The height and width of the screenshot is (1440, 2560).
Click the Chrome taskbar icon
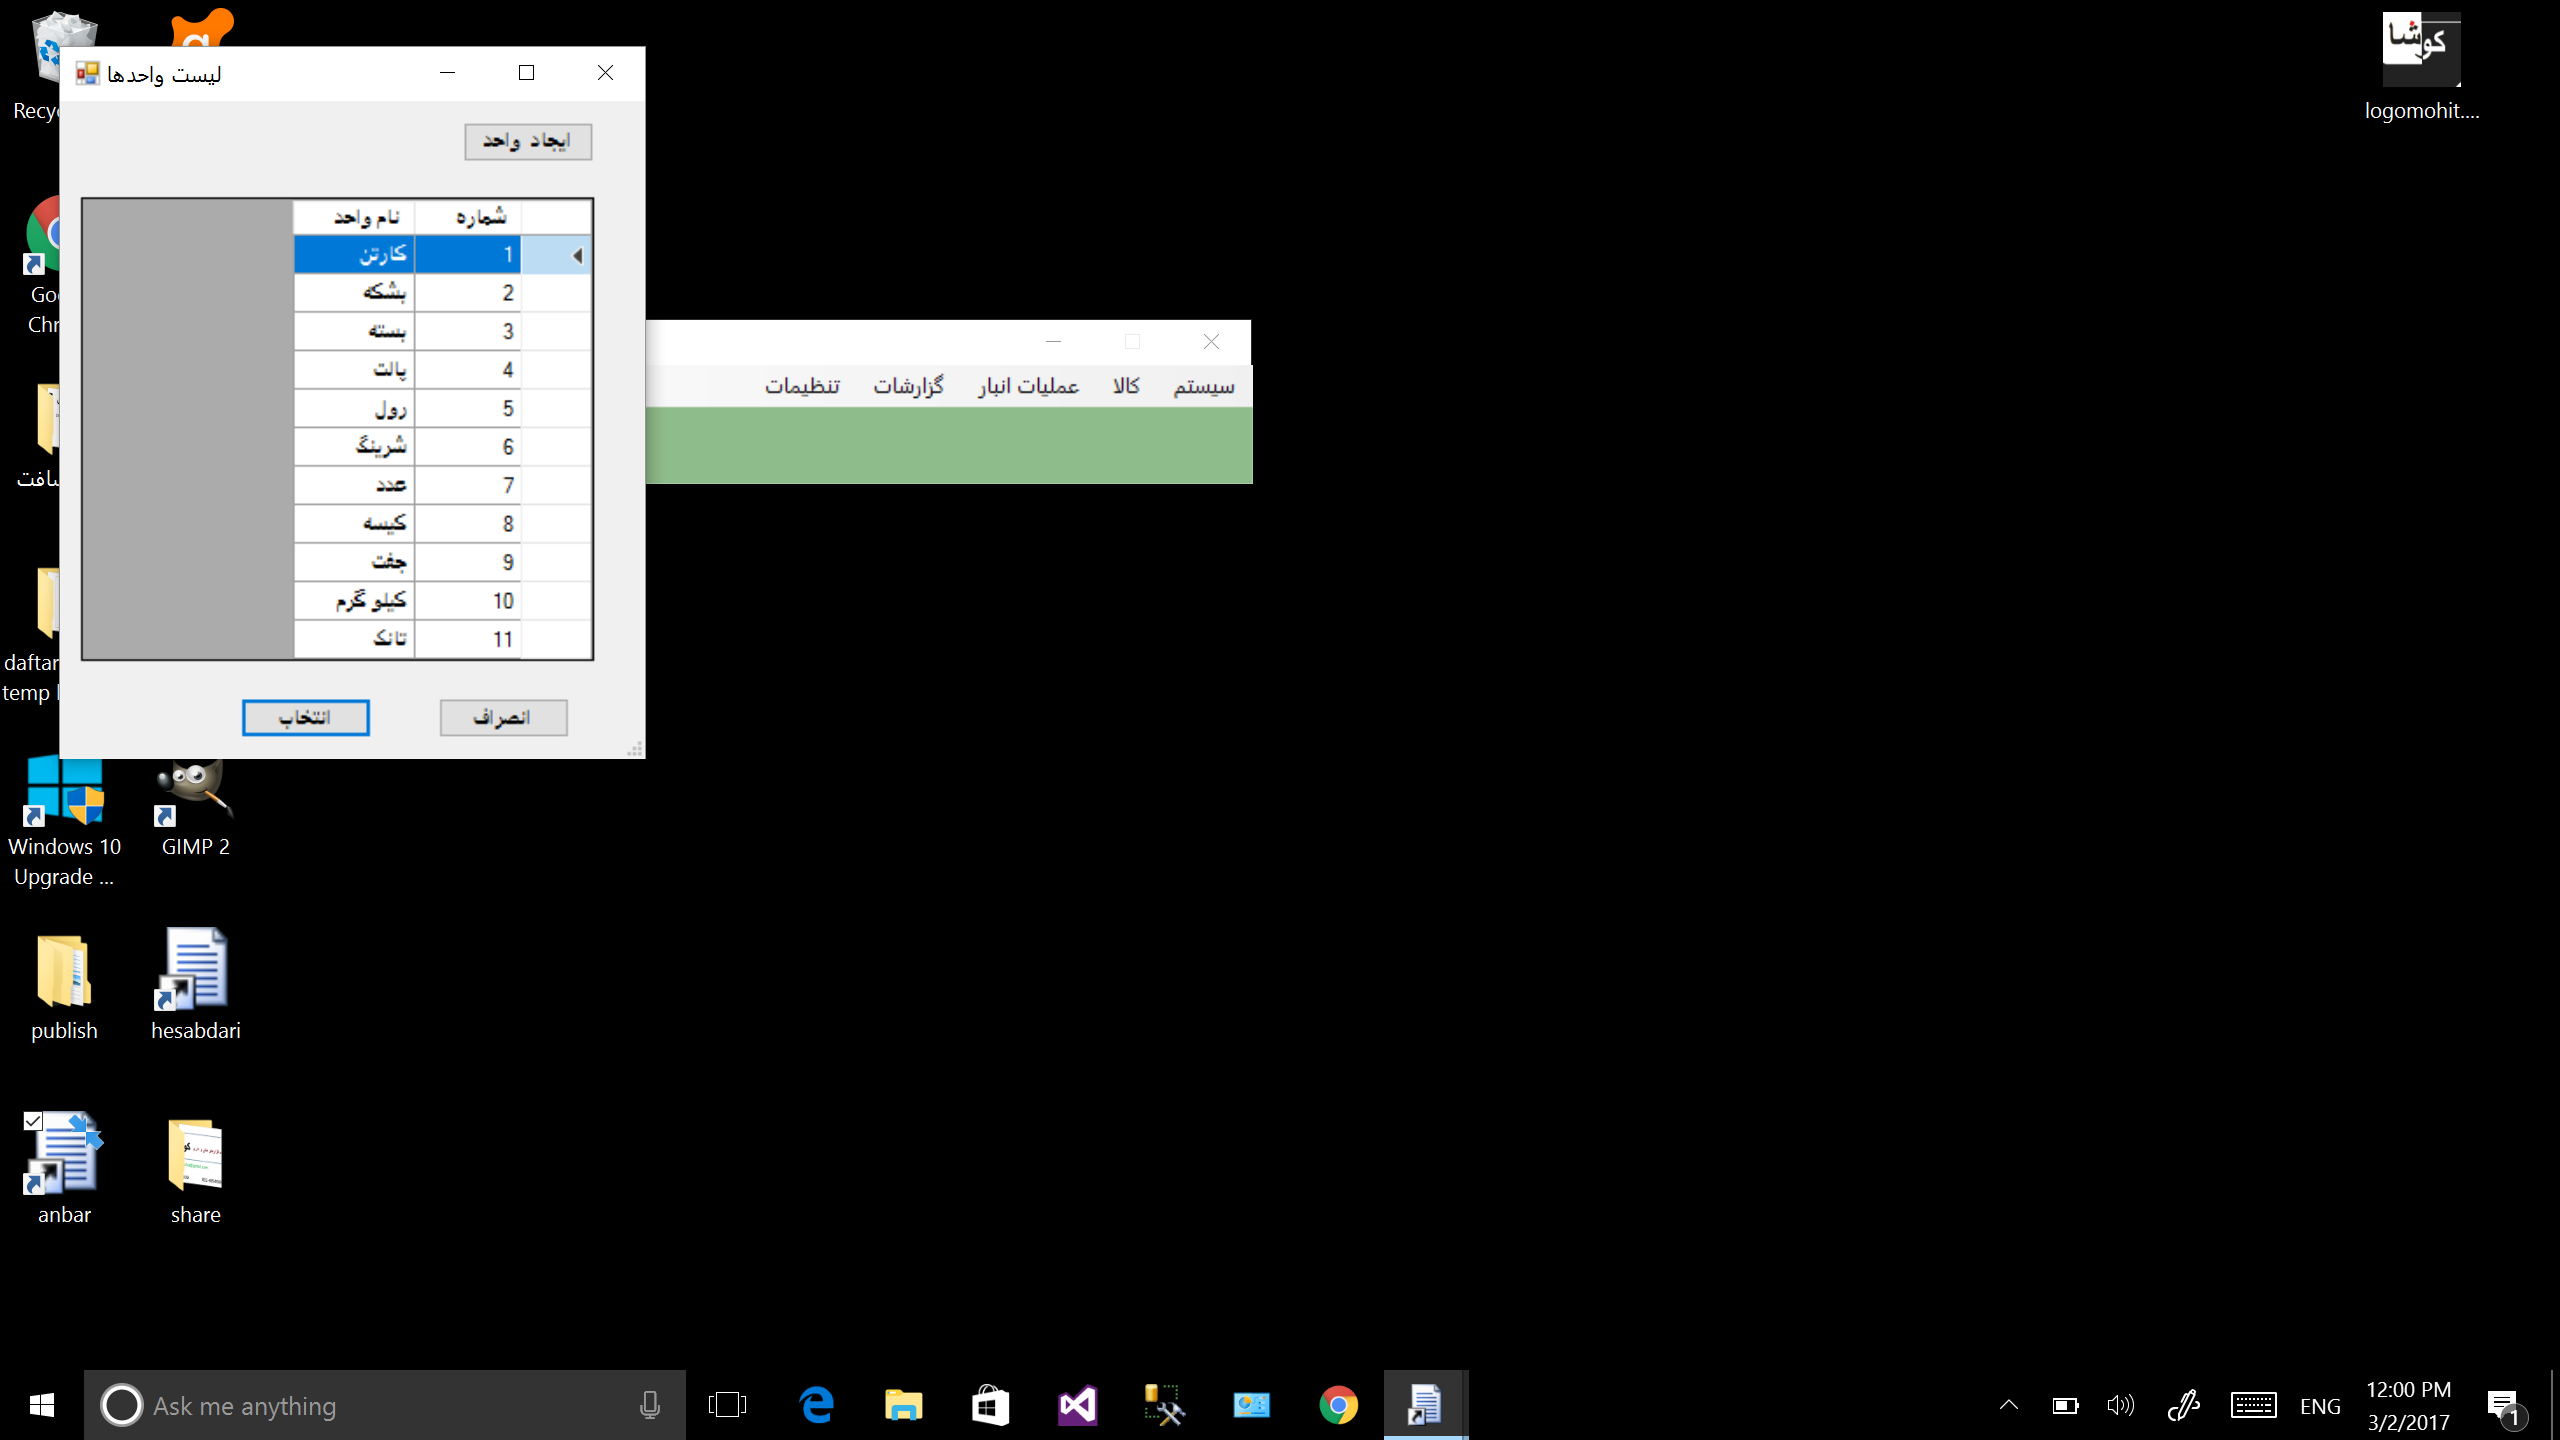pyautogui.click(x=1338, y=1405)
